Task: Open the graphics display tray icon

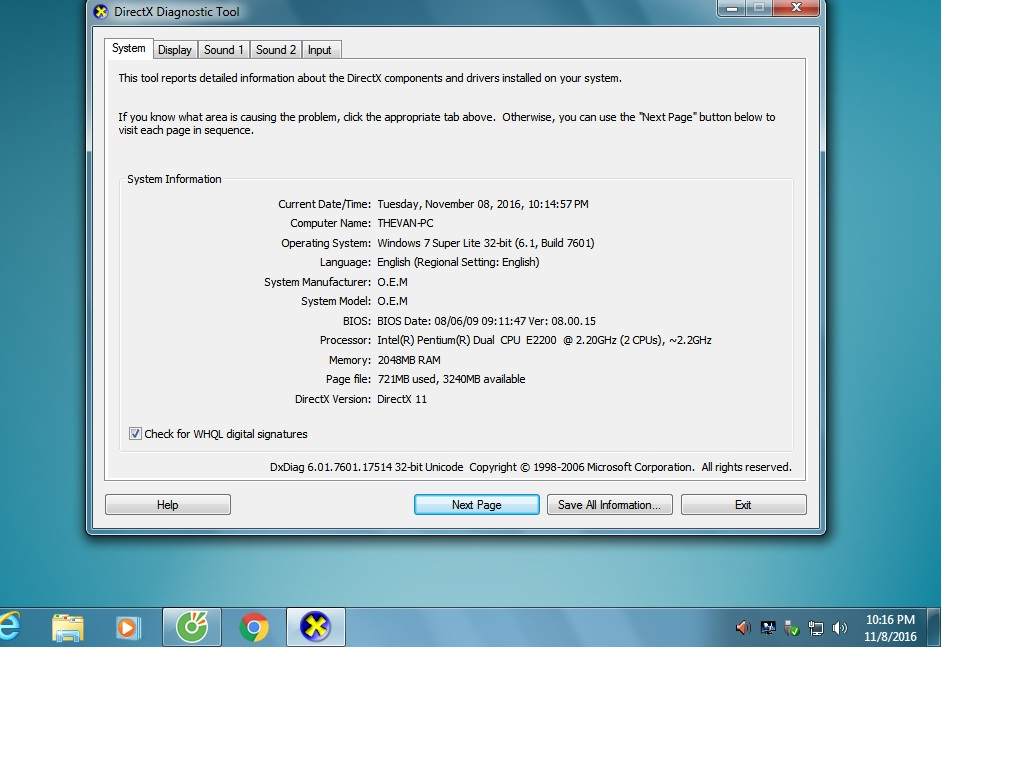Action: click(x=767, y=628)
